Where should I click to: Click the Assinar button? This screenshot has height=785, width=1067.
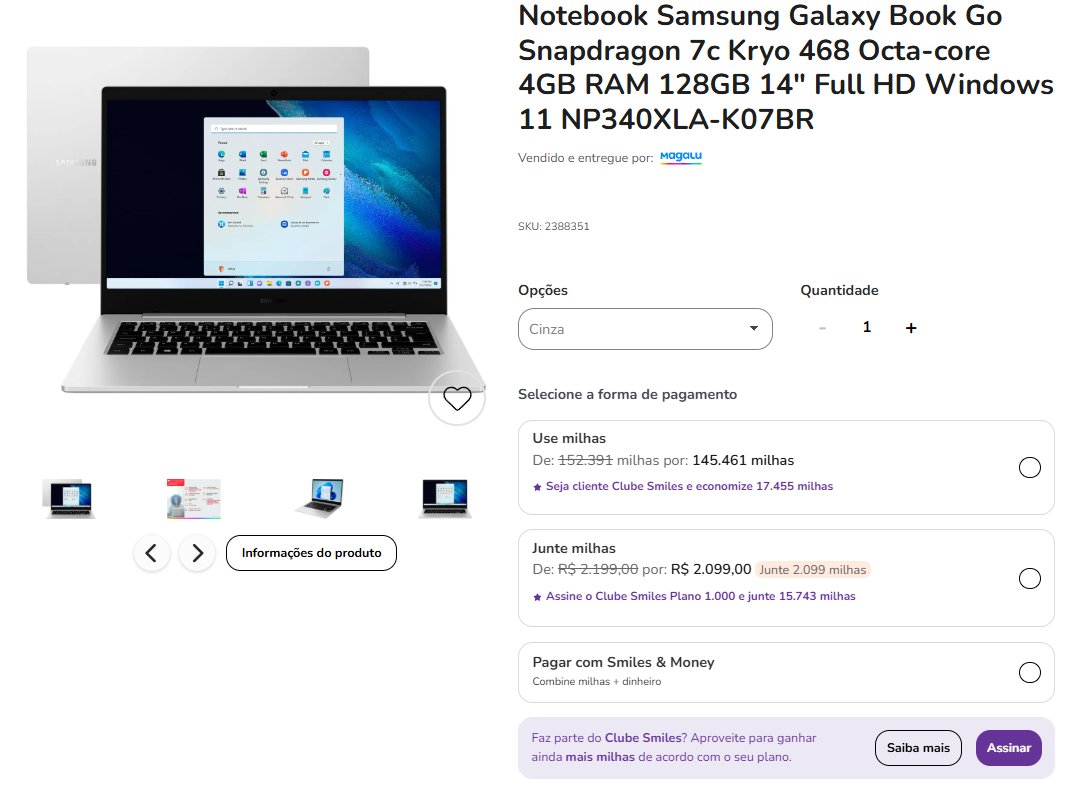[1008, 748]
